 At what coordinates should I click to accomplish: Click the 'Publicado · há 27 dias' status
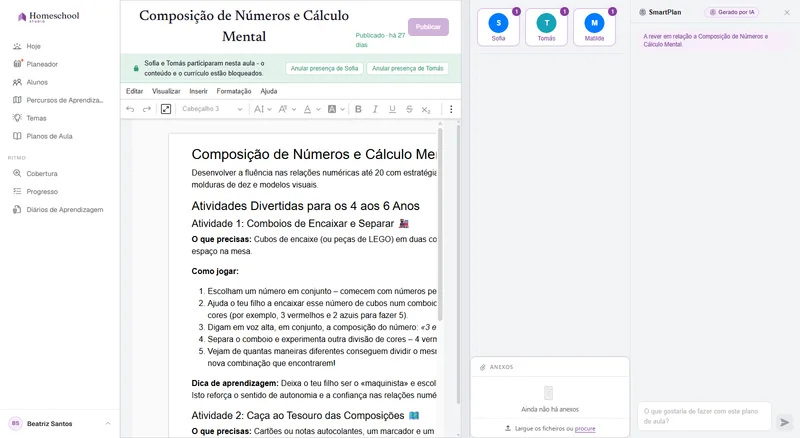pyautogui.click(x=380, y=40)
